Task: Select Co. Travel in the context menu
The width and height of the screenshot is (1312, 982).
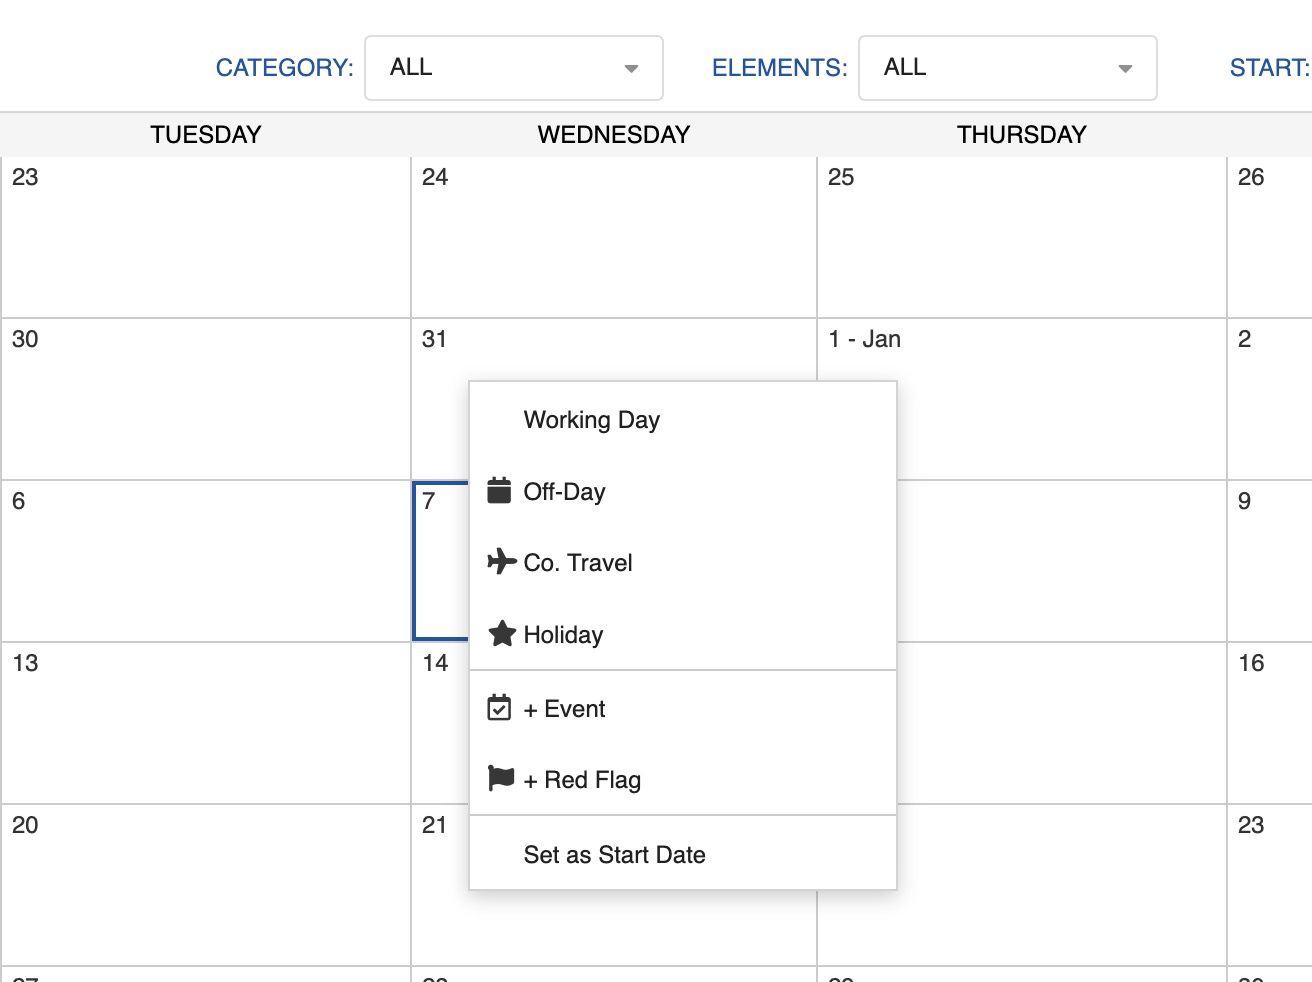Action: 578,562
